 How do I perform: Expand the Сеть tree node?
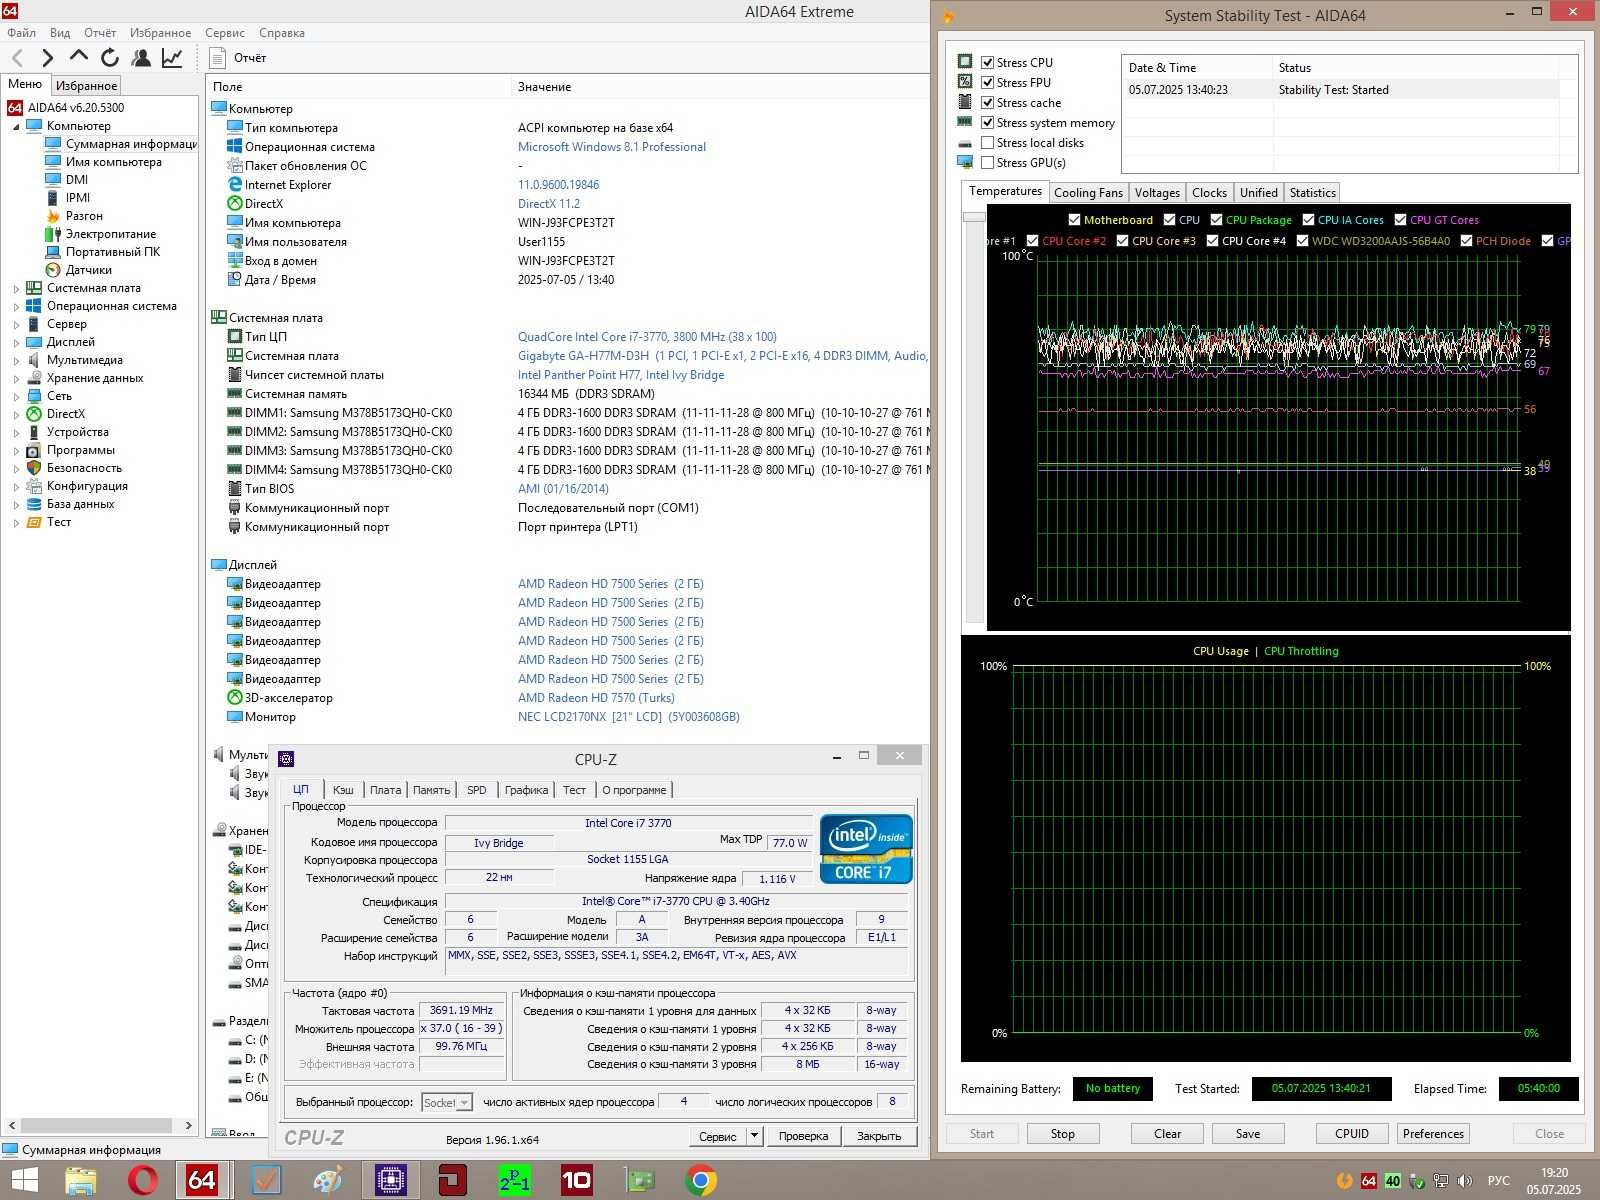[x=16, y=396]
